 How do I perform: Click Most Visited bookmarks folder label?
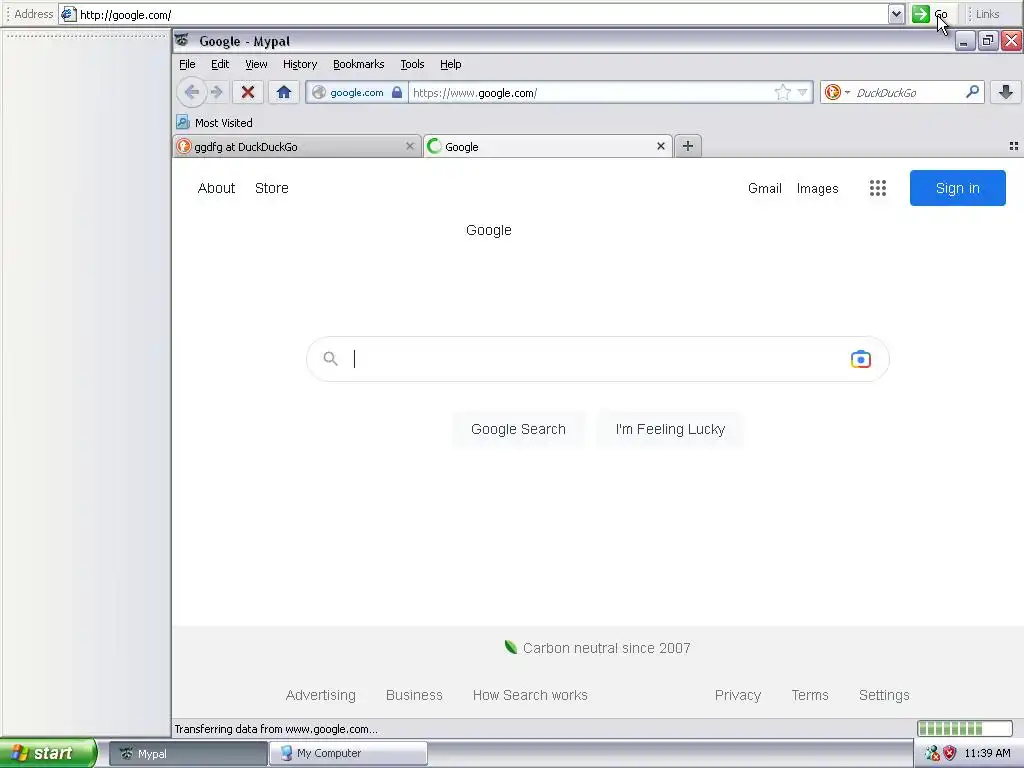point(223,123)
